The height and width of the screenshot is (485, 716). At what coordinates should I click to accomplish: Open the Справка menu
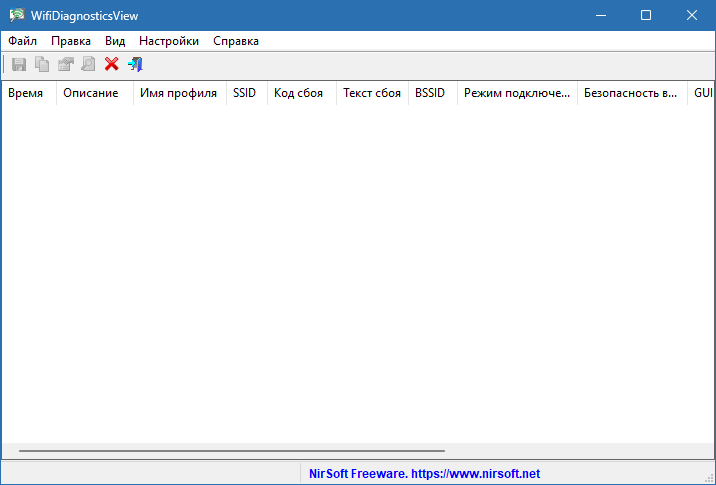pyautogui.click(x=236, y=41)
